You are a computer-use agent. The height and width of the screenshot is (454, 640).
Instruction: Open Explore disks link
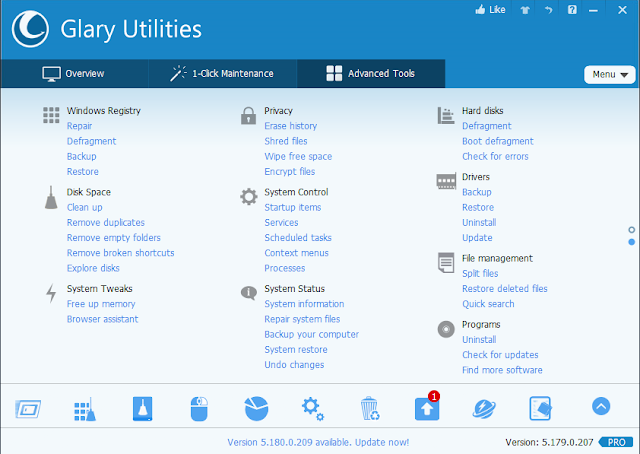93,268
